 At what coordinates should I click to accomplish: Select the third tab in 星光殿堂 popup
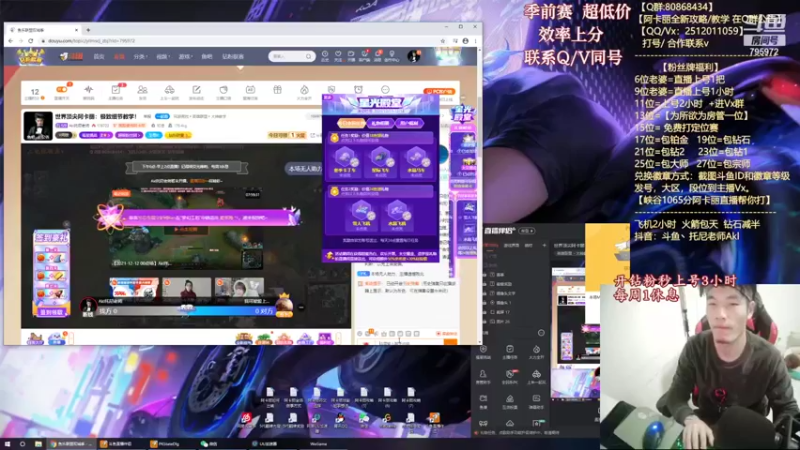[x=409, y=123]
